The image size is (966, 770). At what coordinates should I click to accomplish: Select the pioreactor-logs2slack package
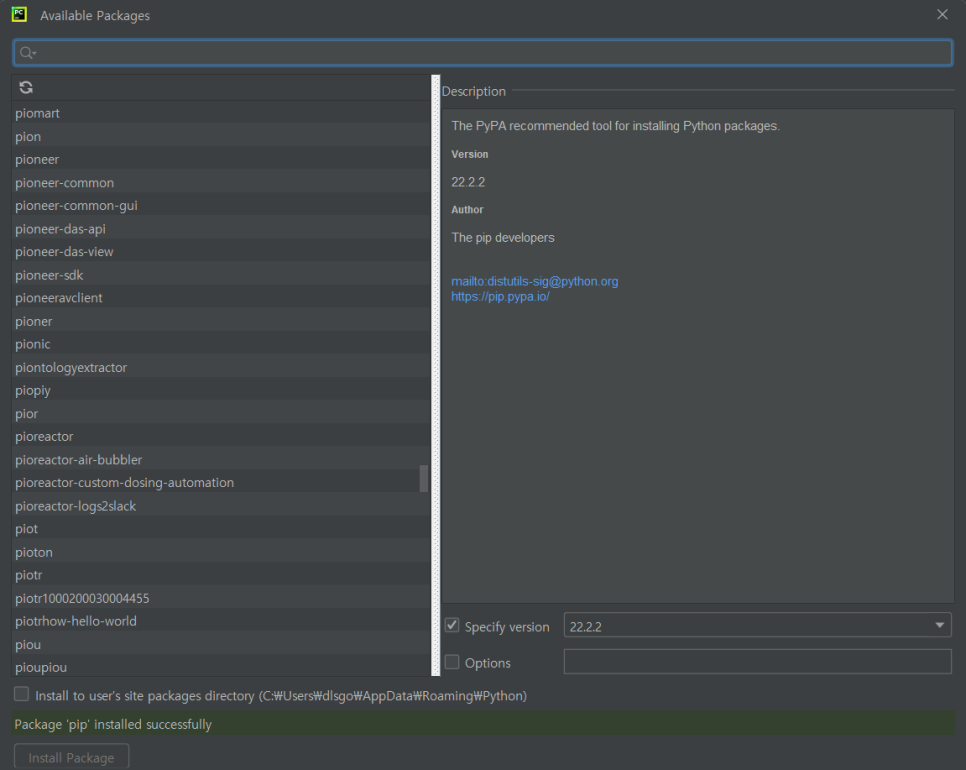(x=221, y=506)
